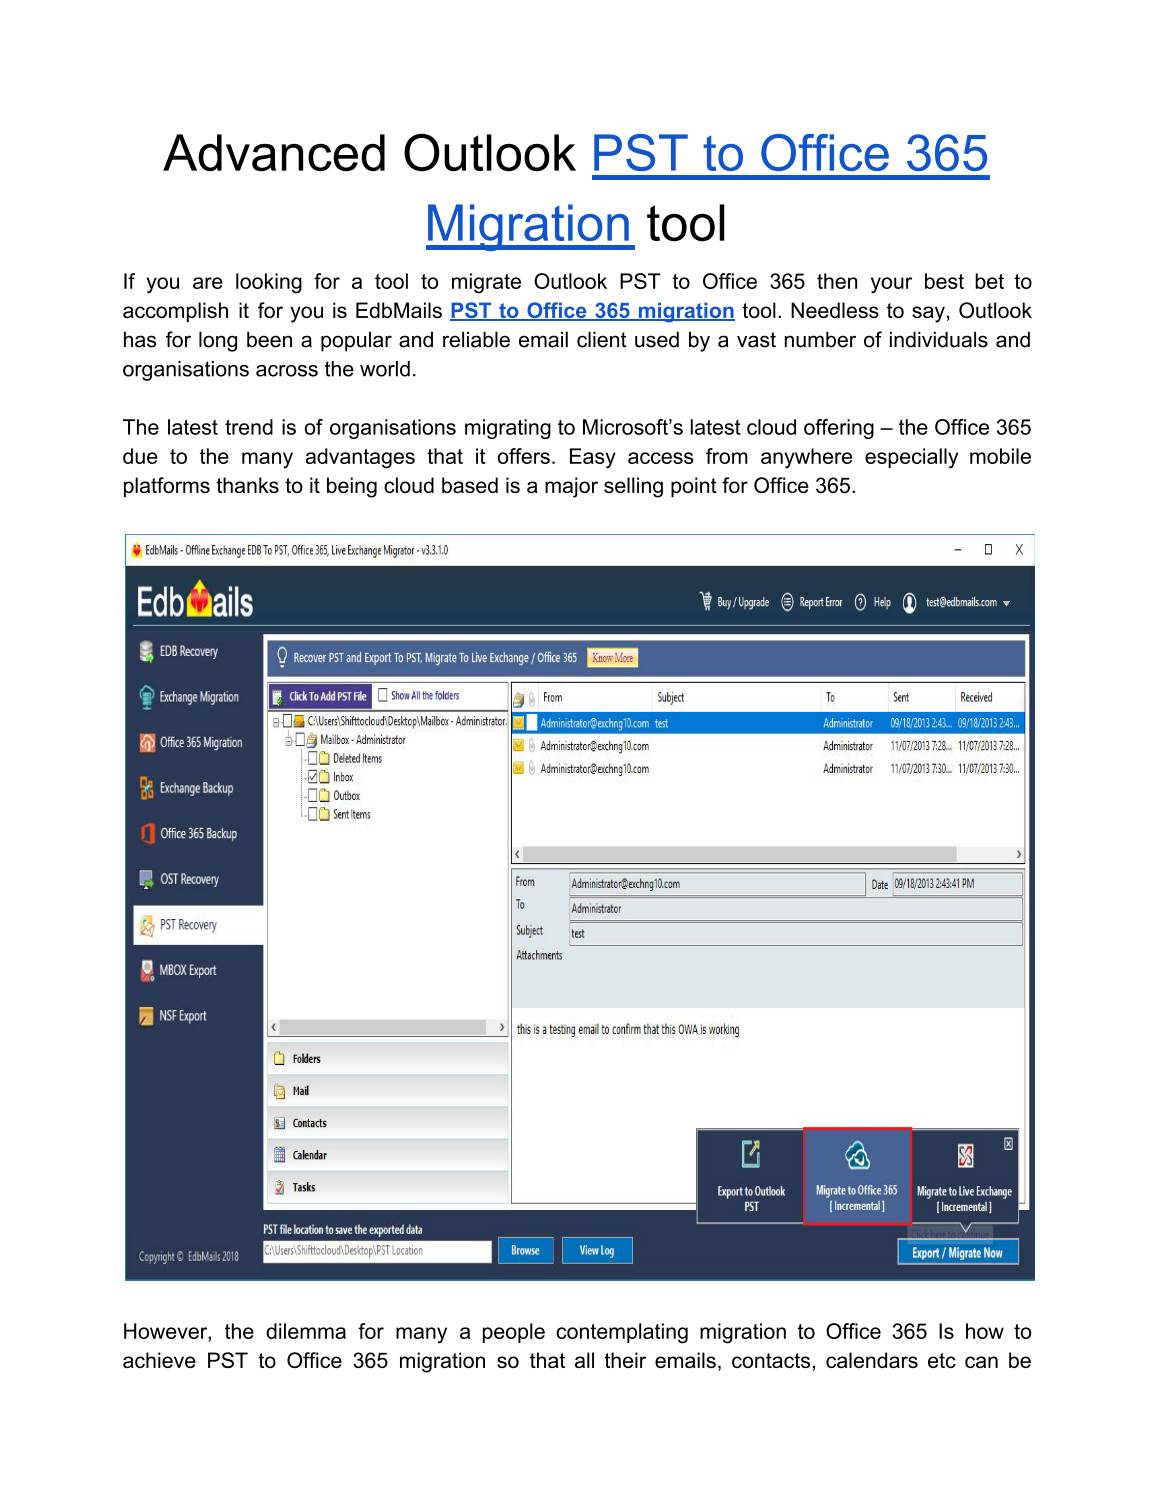Click the Calendar pane icon
The height and width of the screenshot is (1505, 1155).
pos(280,1155)
